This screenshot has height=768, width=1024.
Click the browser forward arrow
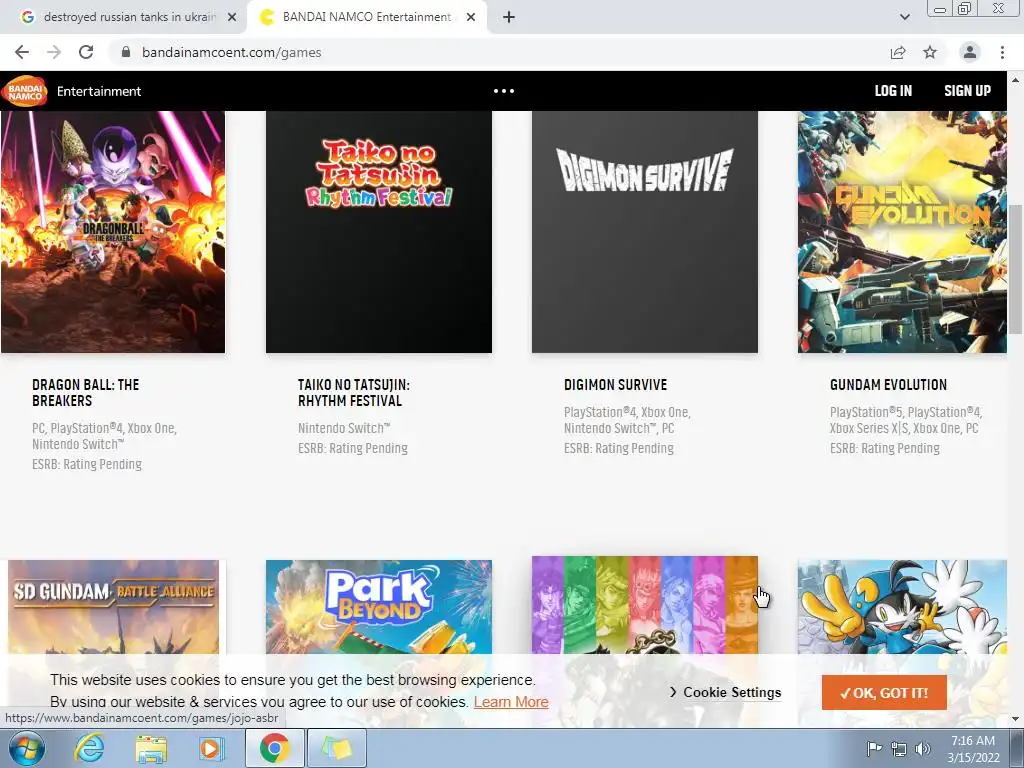tap(54, 52)
